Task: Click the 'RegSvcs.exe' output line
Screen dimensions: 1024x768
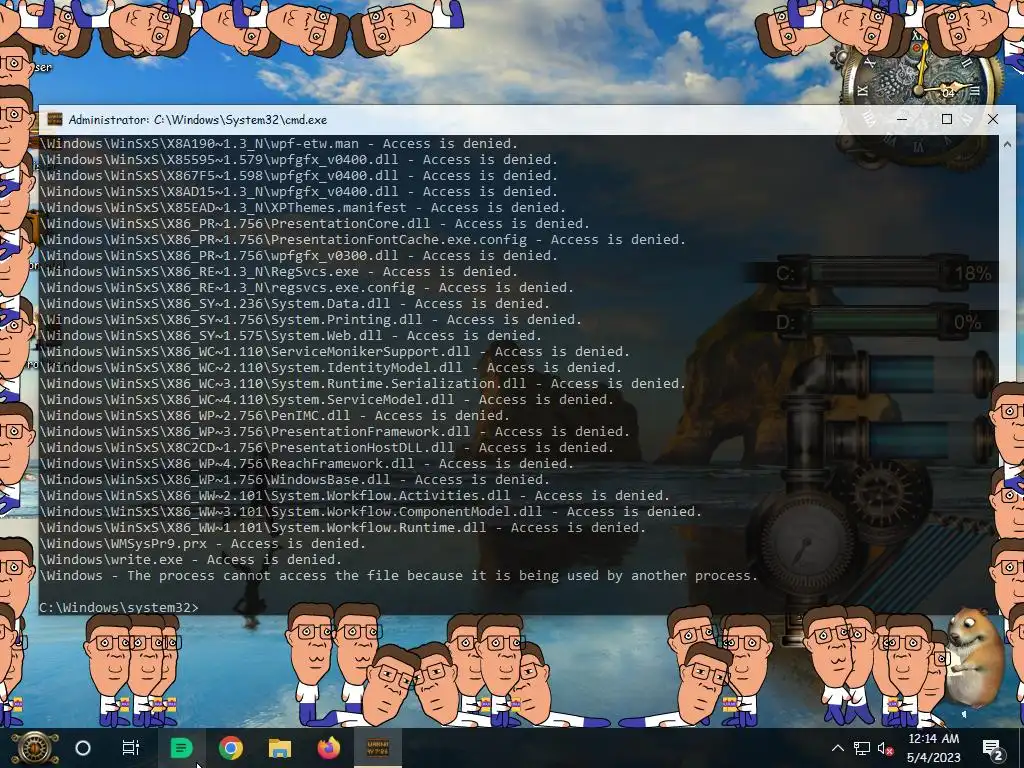Action: click(279, 272)
